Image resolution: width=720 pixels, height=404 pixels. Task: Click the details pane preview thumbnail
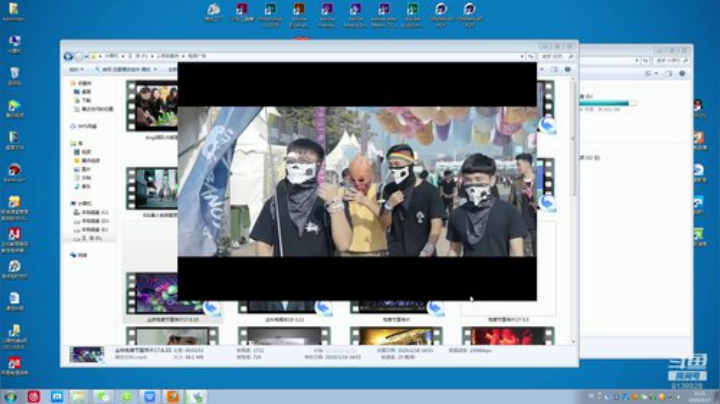tap(87, 355)
